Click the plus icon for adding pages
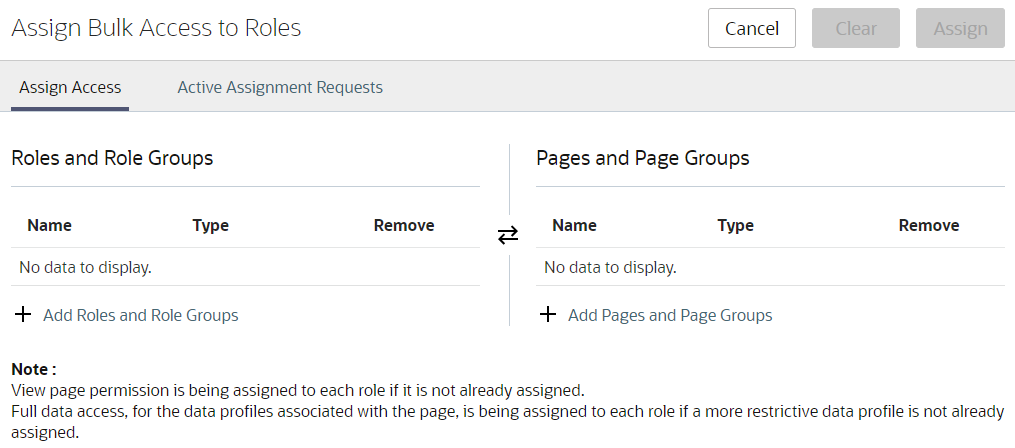 pos(547,315)
